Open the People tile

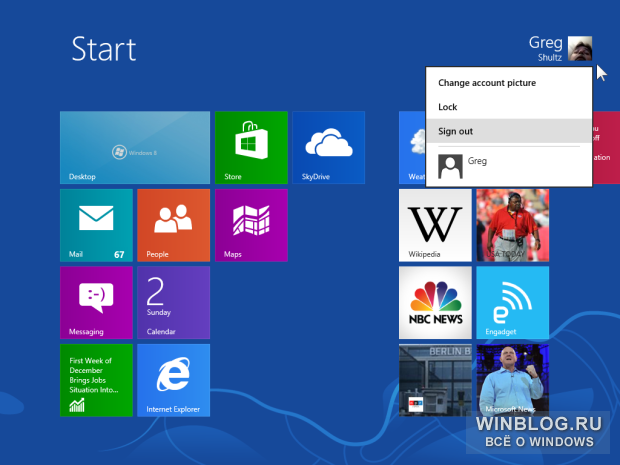coord(174,225)
